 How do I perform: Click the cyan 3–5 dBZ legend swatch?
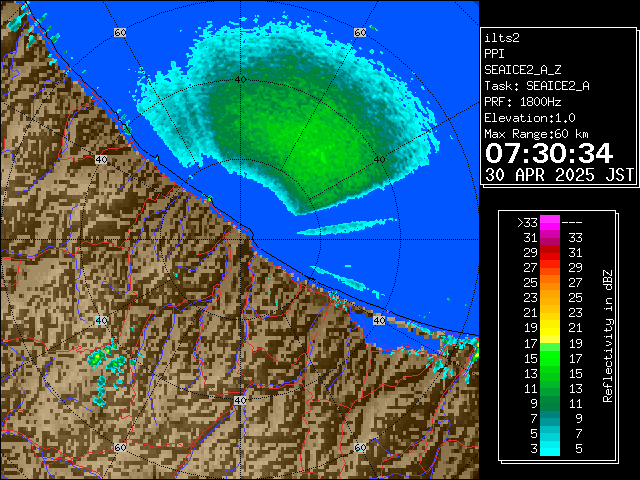pos(549,448)
